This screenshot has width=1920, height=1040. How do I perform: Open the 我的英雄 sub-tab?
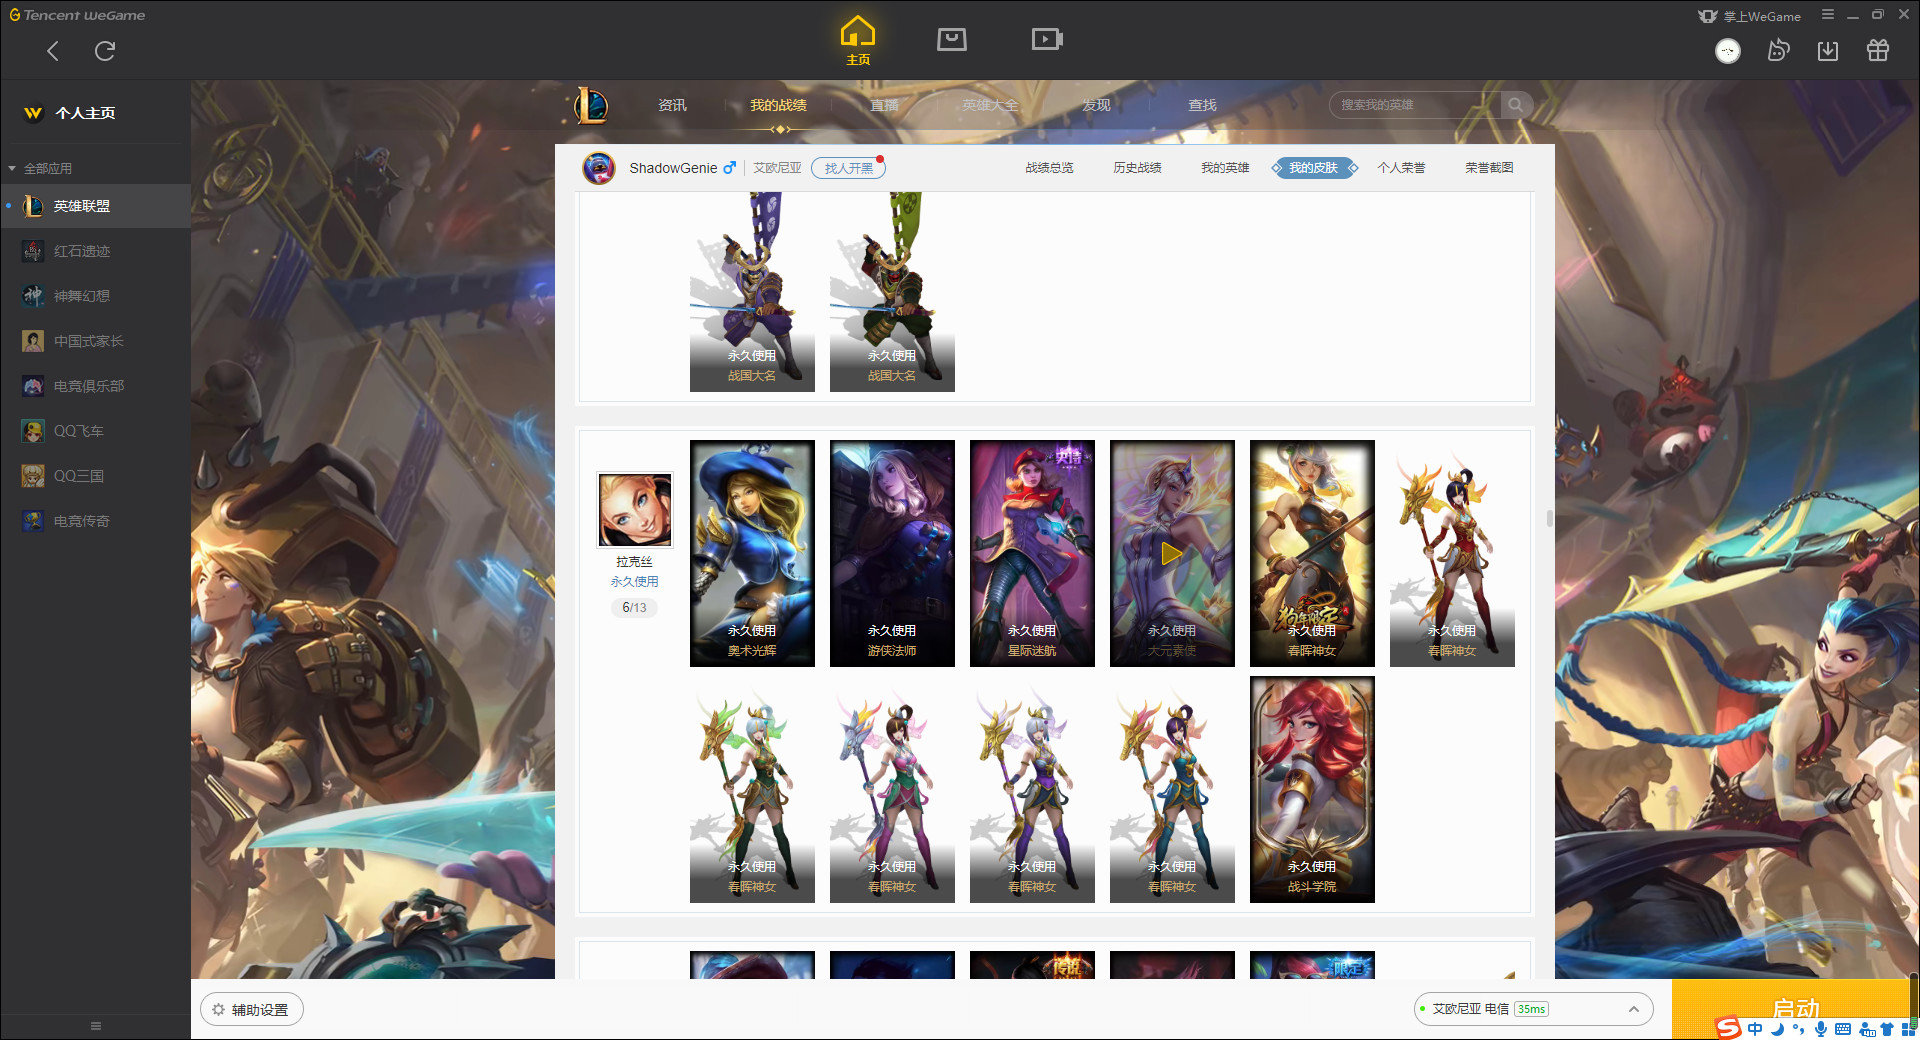click(1225, 168)
